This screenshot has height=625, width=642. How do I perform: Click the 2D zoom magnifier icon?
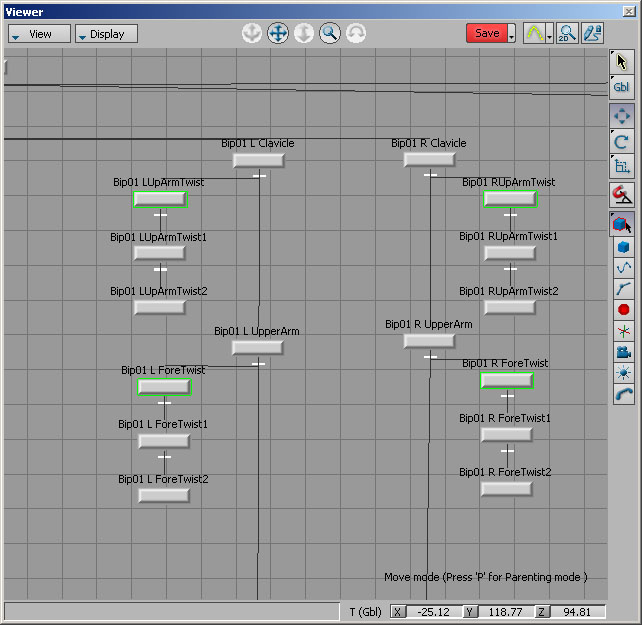click(x=567, y=33)
